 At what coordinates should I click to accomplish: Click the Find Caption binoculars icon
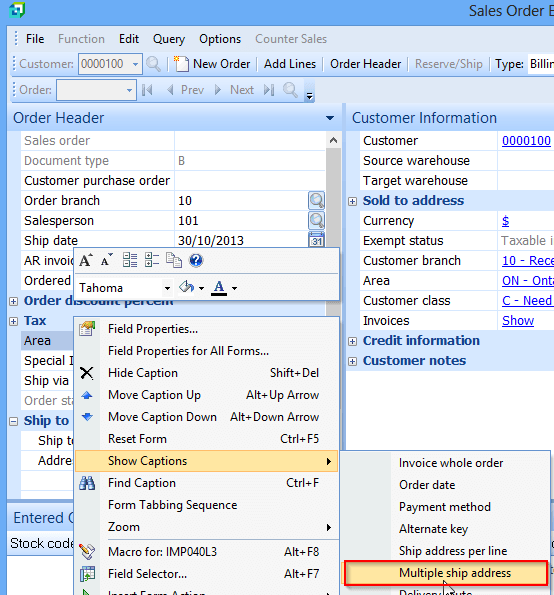[x=87, y=483]
